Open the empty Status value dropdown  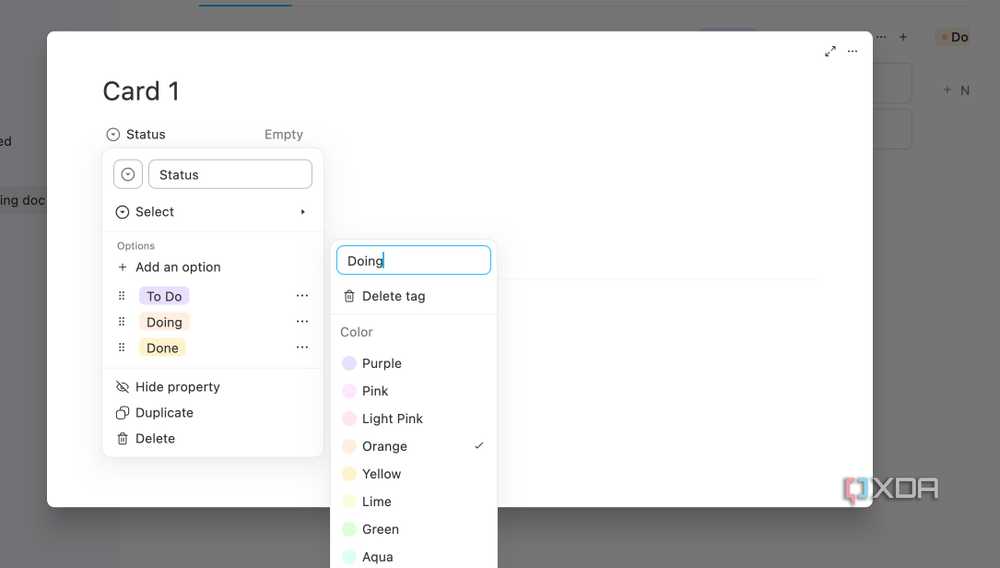[284, 135]
